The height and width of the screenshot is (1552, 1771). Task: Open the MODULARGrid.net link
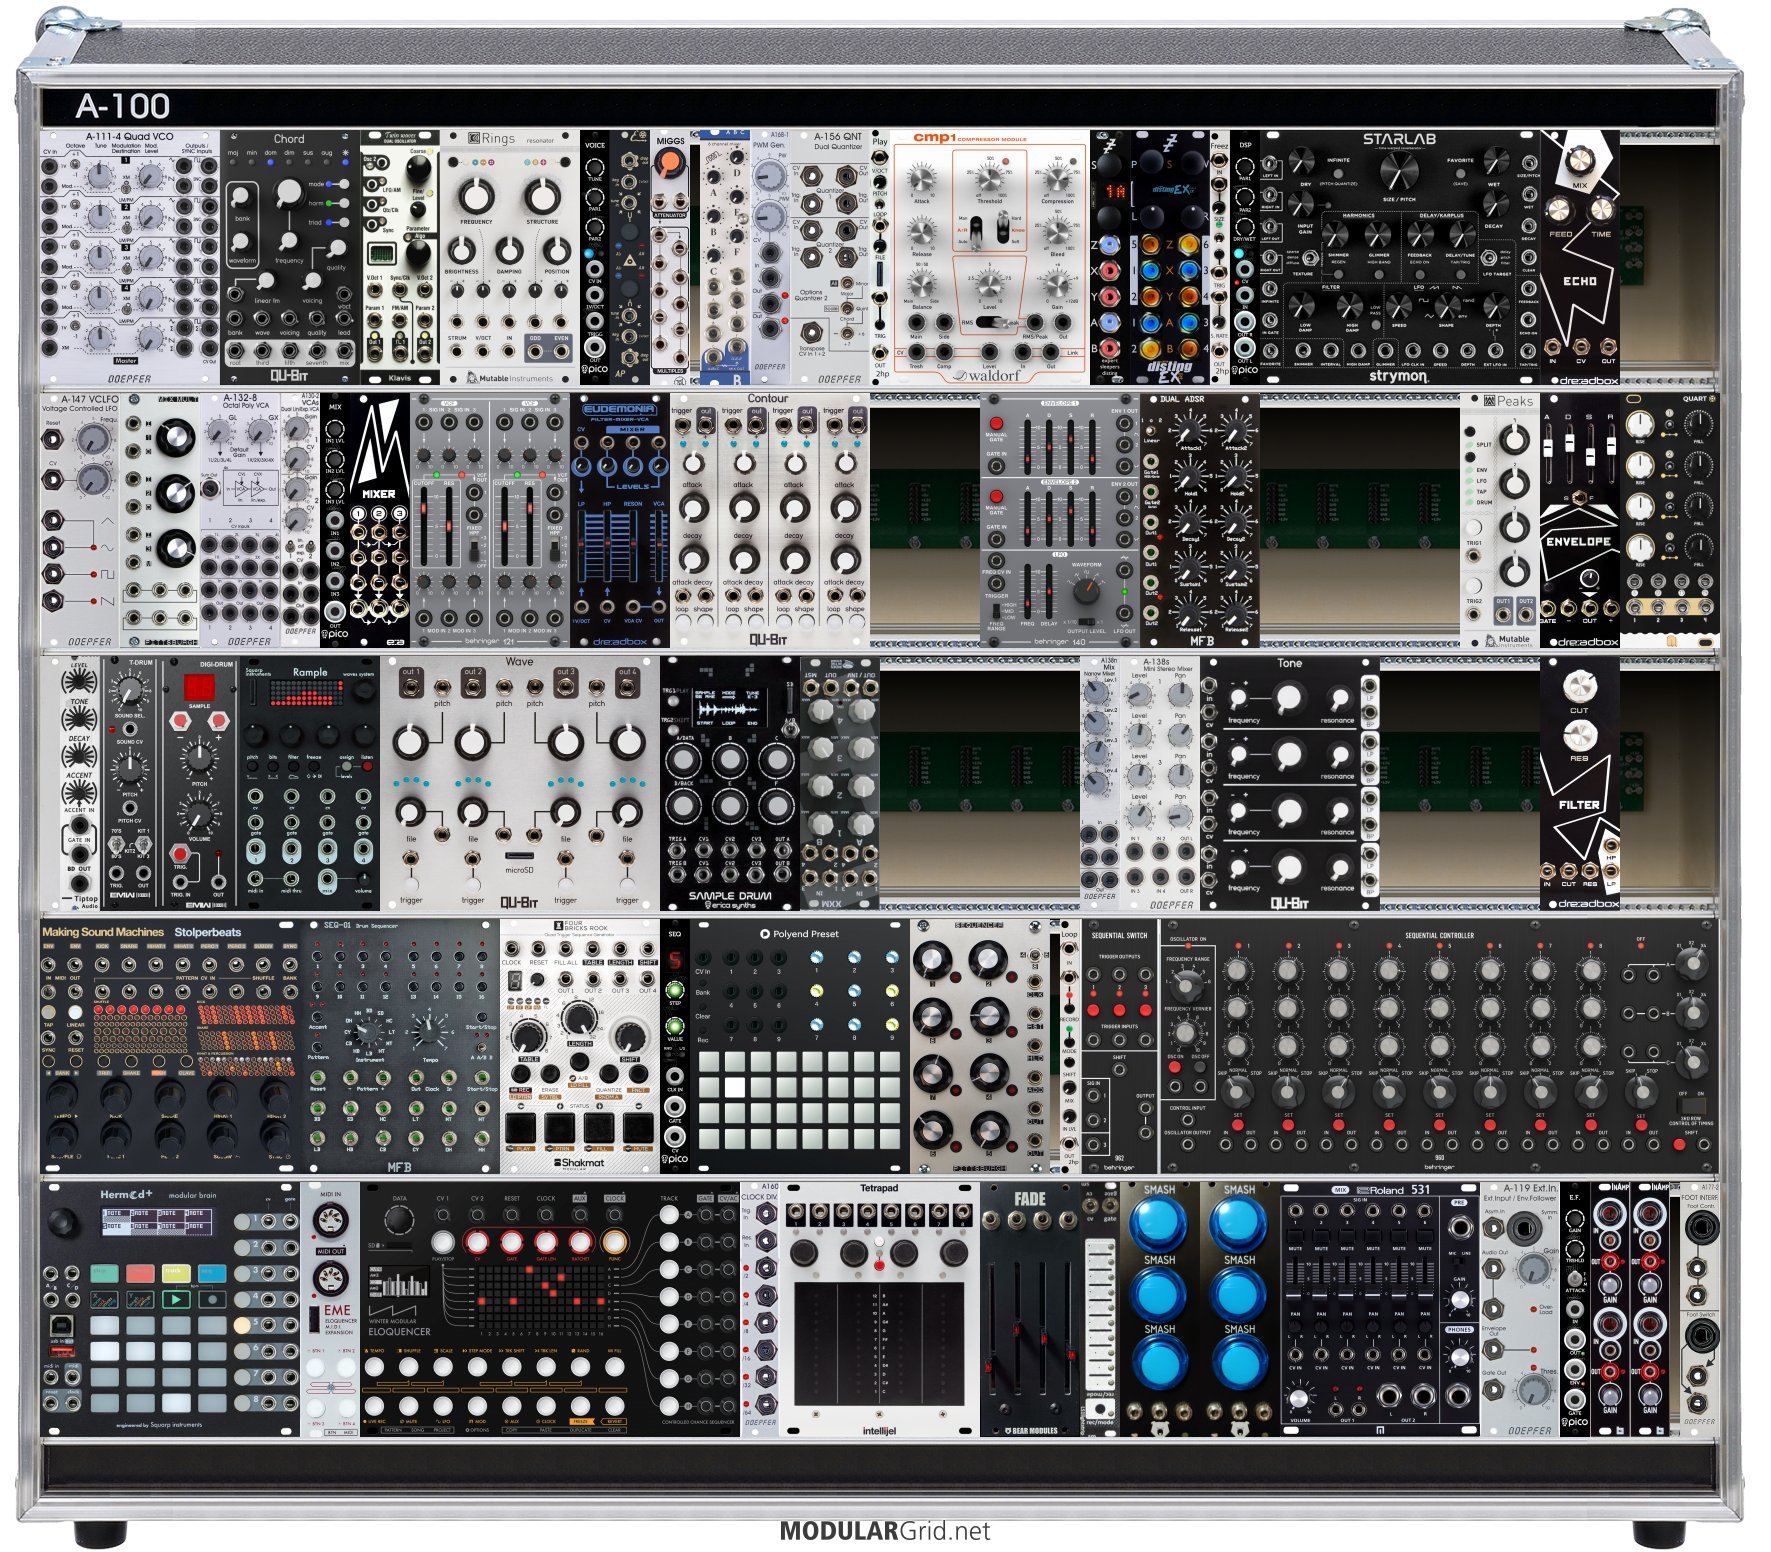click(x=885, y=1531)
